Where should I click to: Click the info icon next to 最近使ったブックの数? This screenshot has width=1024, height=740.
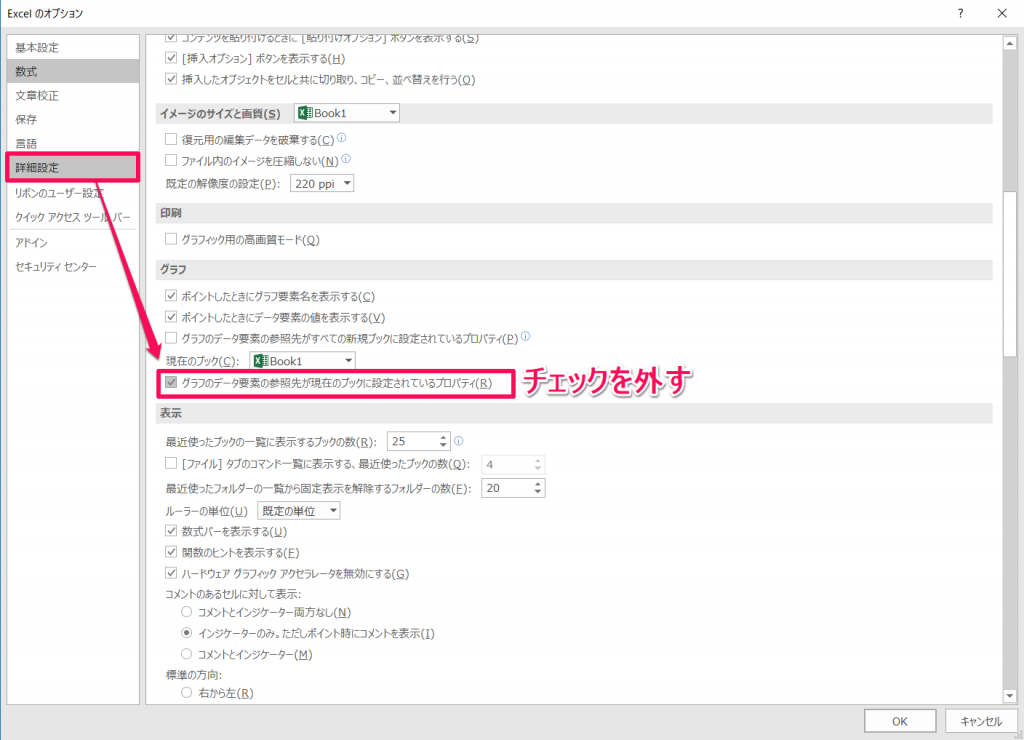[459, 440]
